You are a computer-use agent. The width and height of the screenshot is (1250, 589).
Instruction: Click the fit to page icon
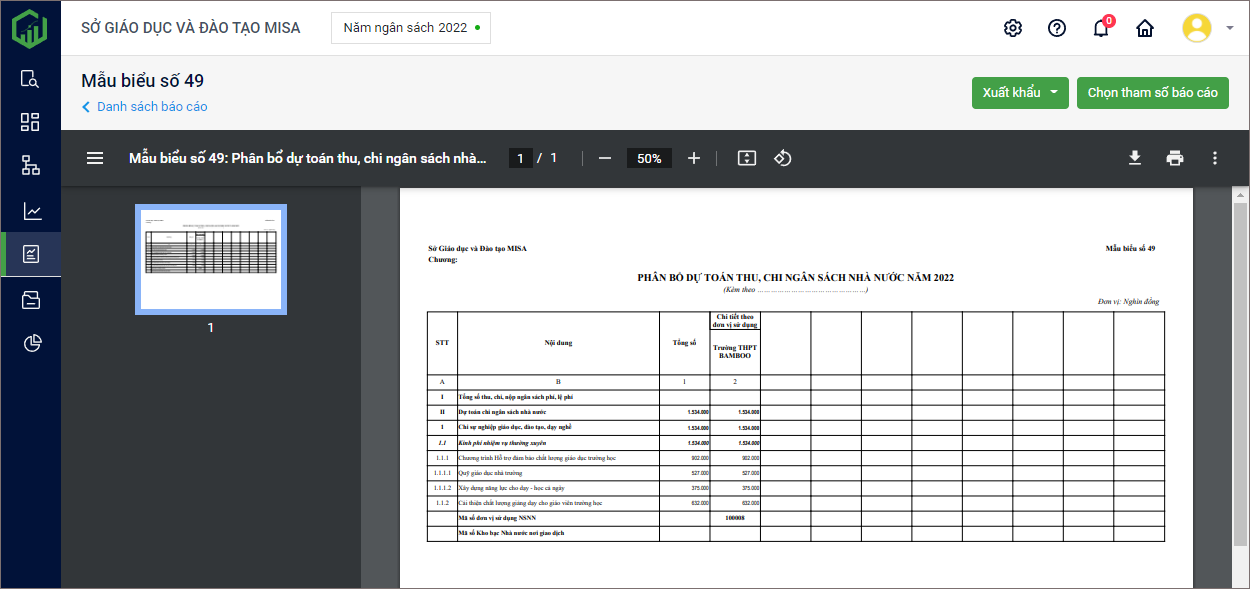(747, 158)
